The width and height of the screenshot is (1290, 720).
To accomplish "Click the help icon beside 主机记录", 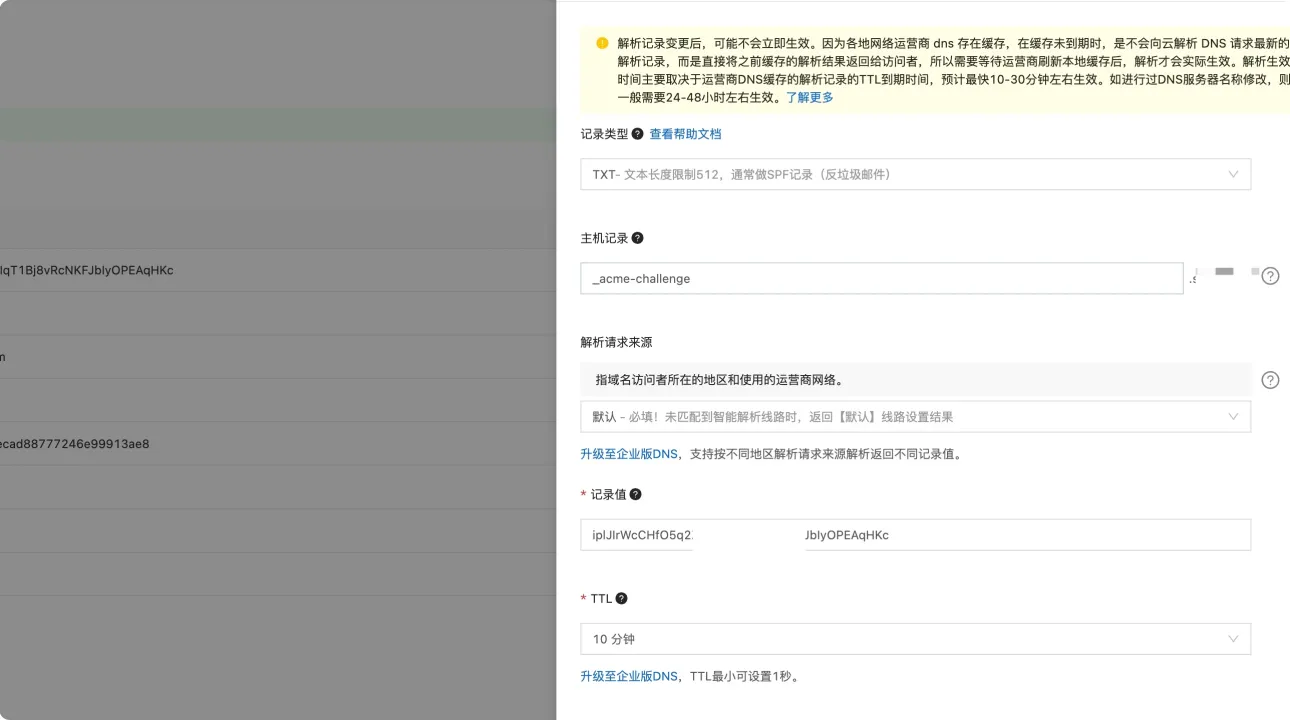I will pyautogui.click(x=637, y=238).
